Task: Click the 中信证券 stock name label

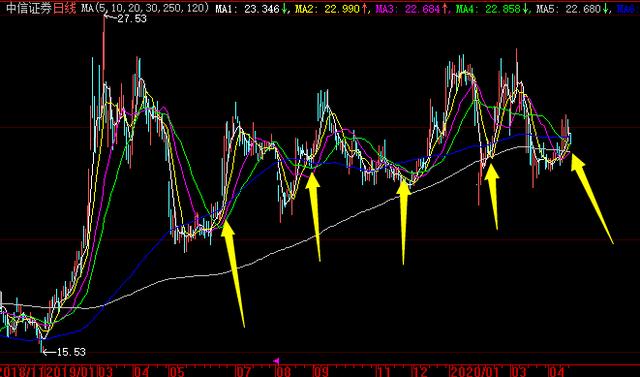Action: (29, 8)
